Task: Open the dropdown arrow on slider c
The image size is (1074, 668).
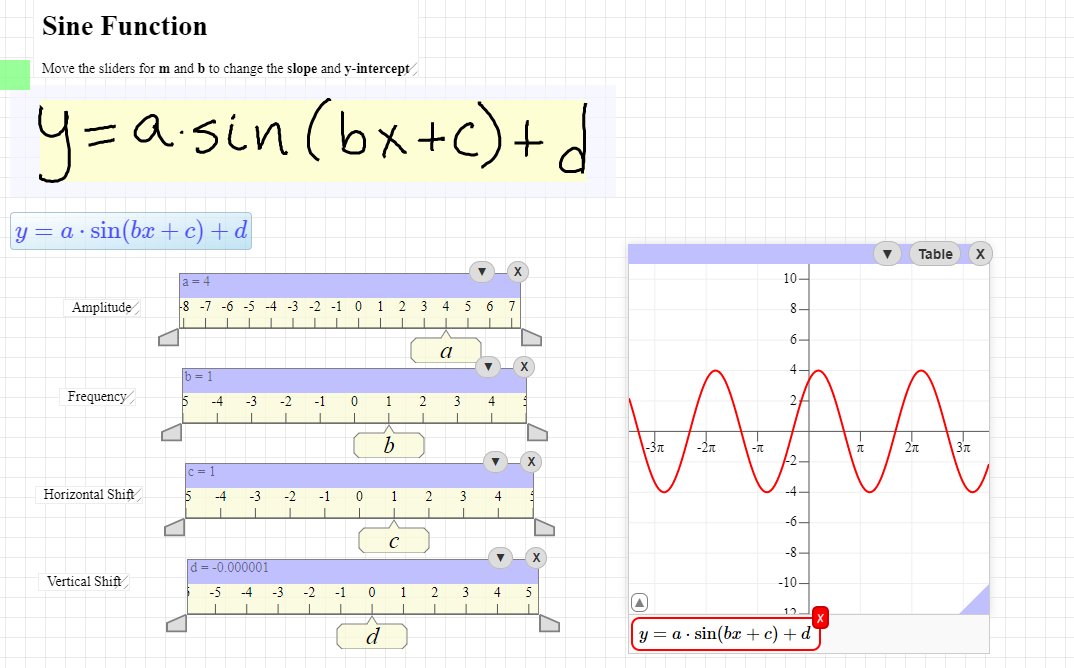Action: pos(495,462)
